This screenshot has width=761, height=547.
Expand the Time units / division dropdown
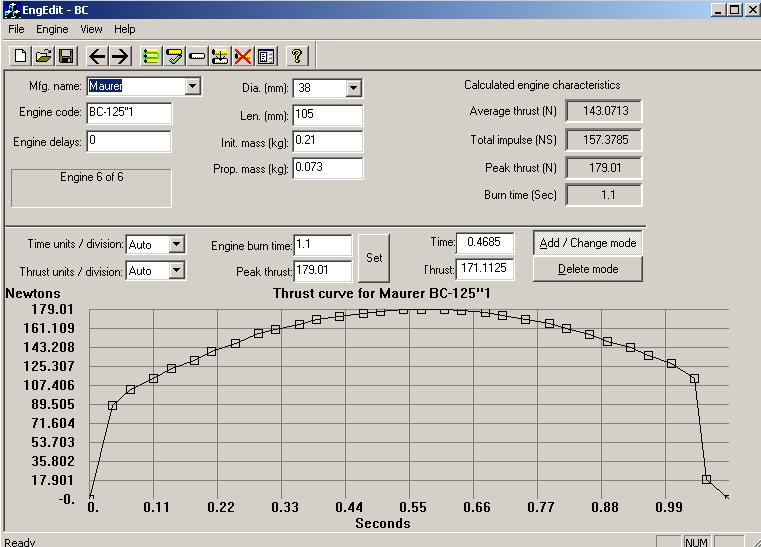click(x=177, y=244)
